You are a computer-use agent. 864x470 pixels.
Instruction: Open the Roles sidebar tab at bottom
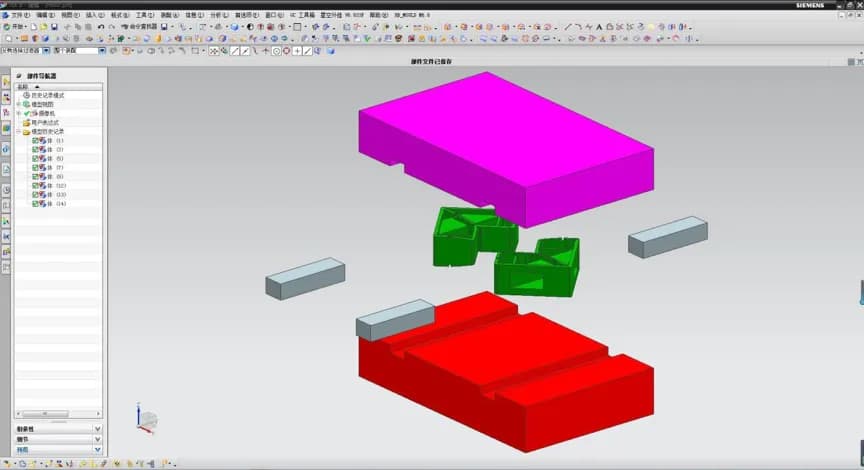coord(6,267)
